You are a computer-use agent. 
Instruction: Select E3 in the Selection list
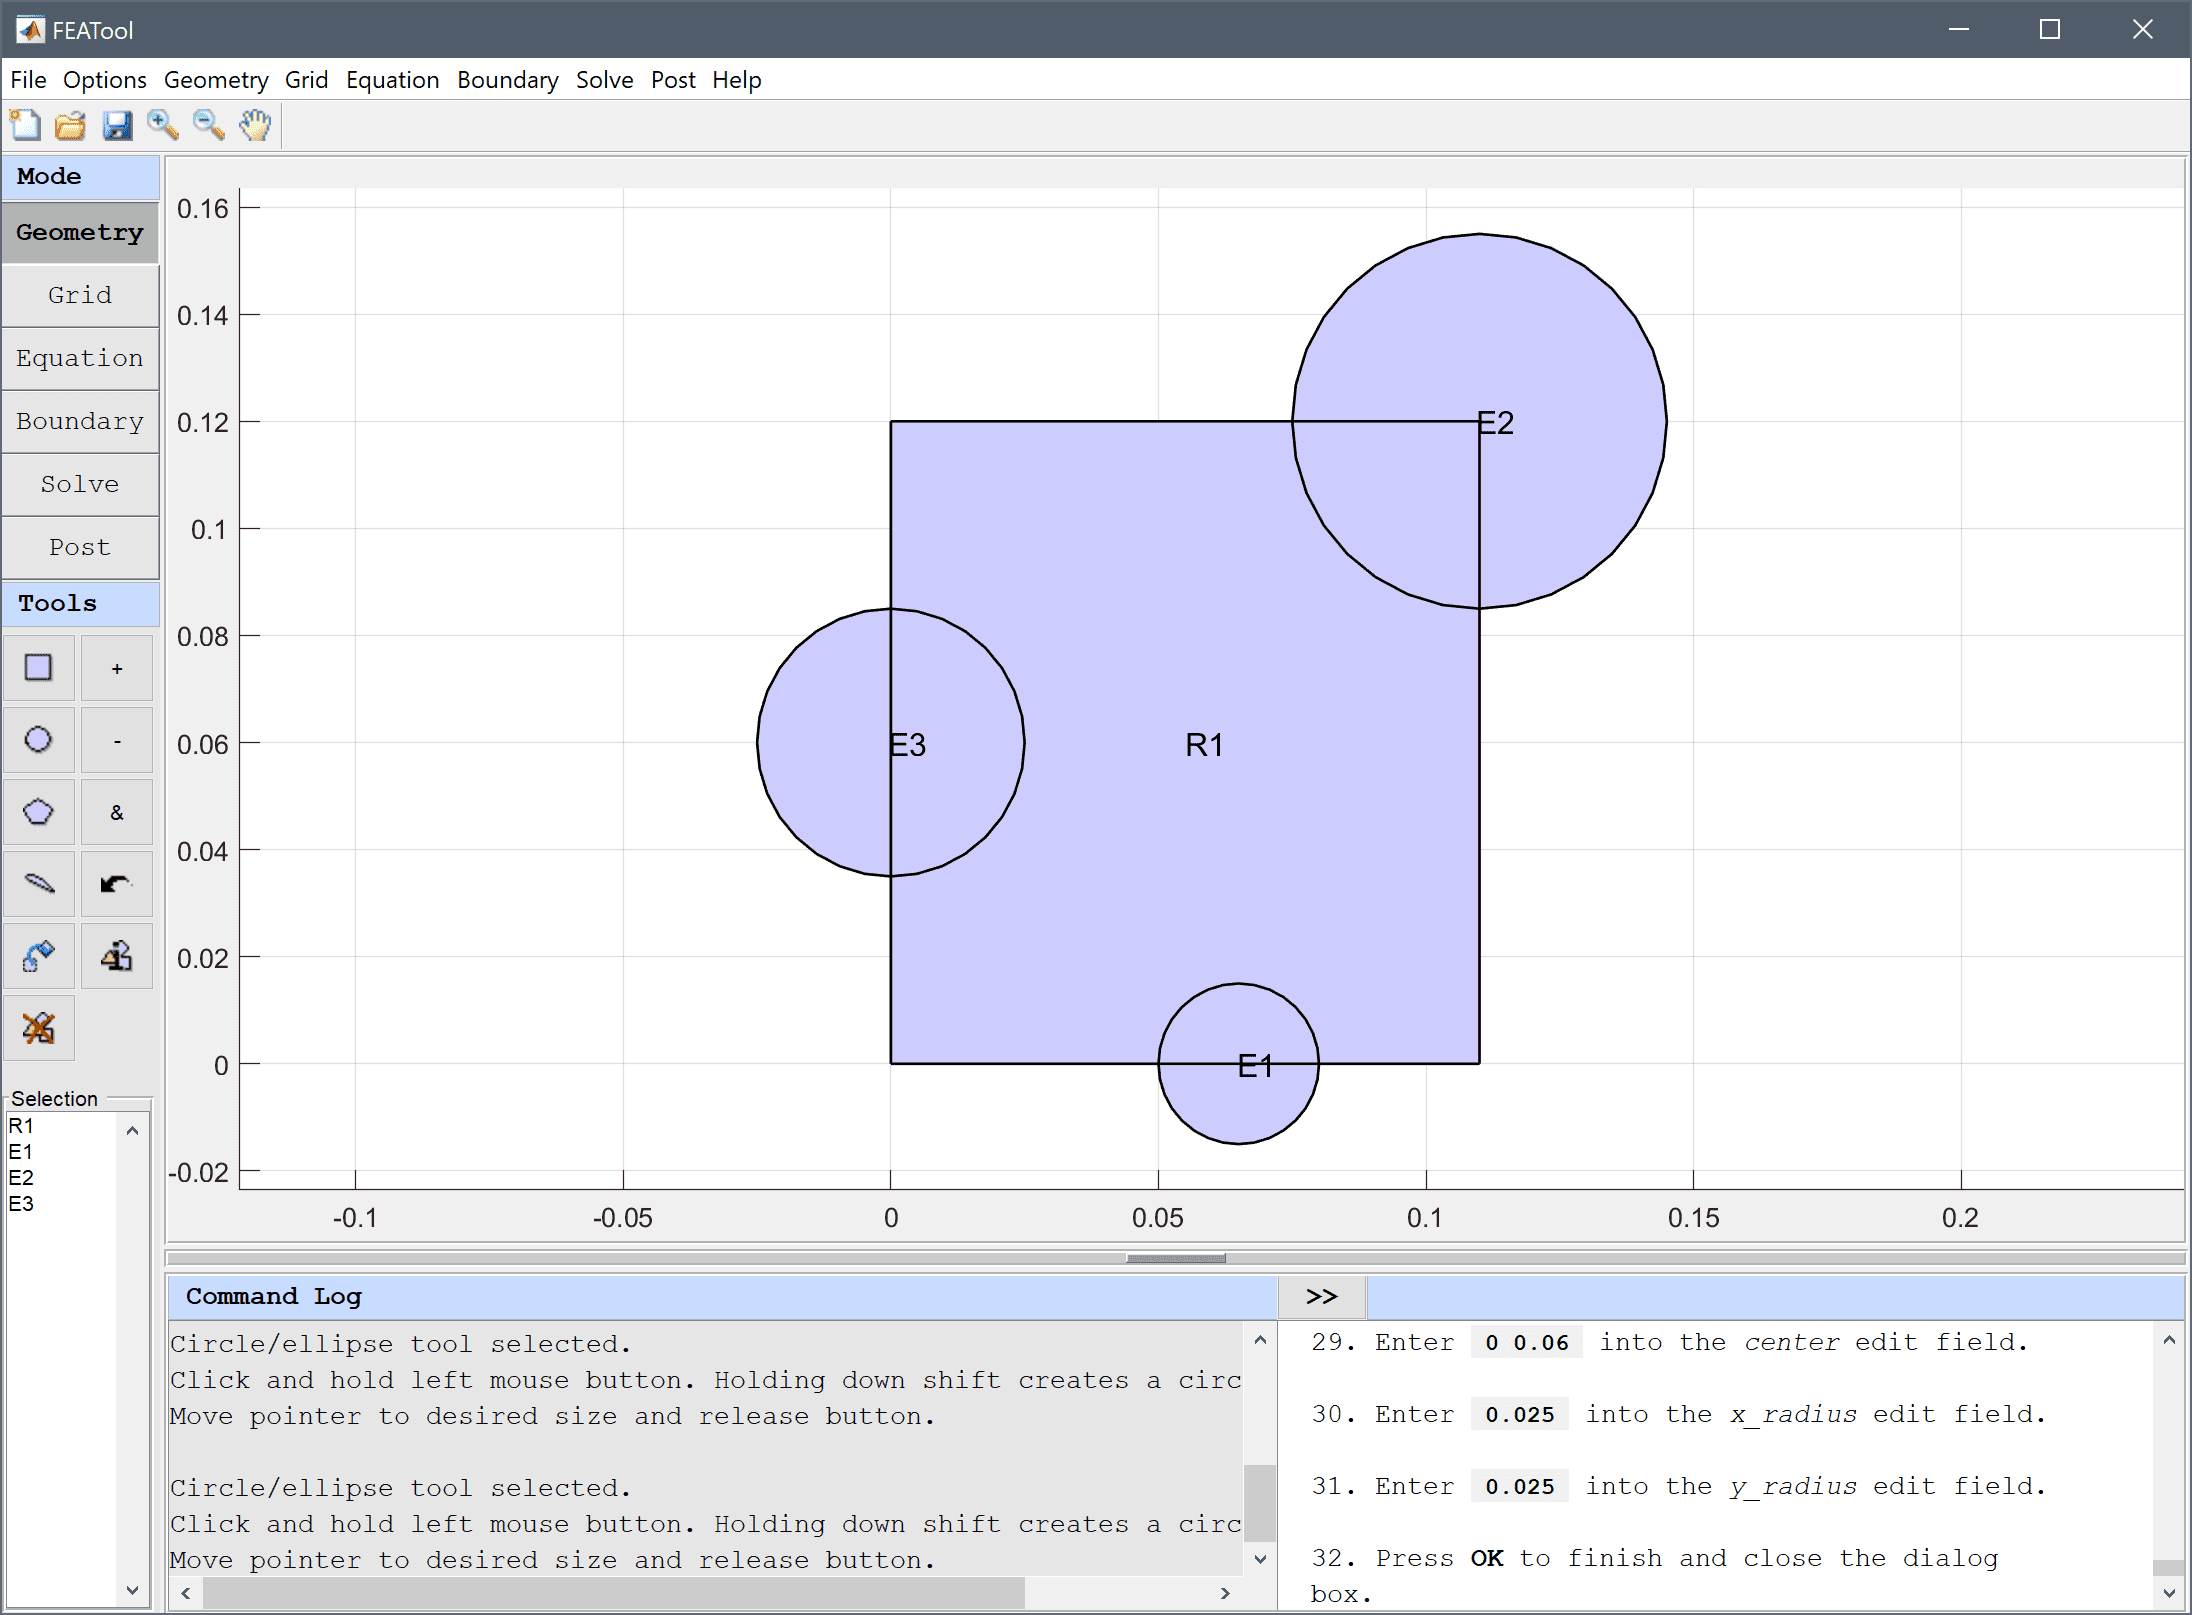pos(61,1204)
